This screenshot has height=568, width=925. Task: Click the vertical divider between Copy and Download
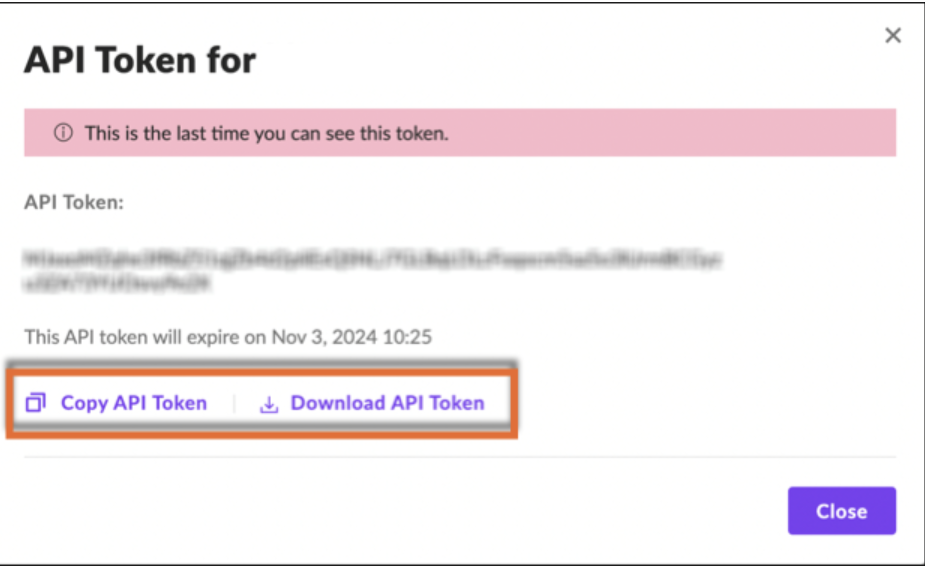pos(233,404)
